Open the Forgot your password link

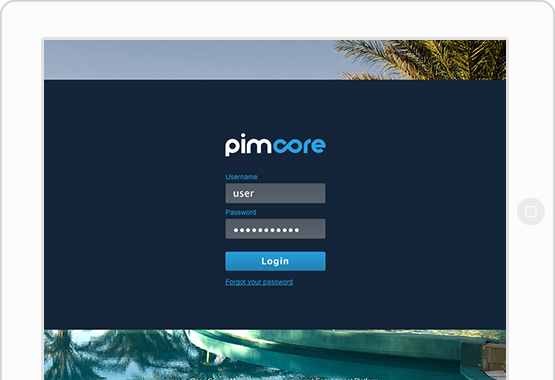(x=259, y=282)
